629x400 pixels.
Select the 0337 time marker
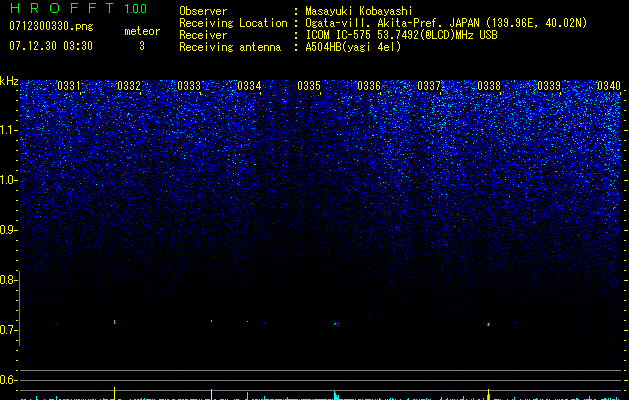429,86
